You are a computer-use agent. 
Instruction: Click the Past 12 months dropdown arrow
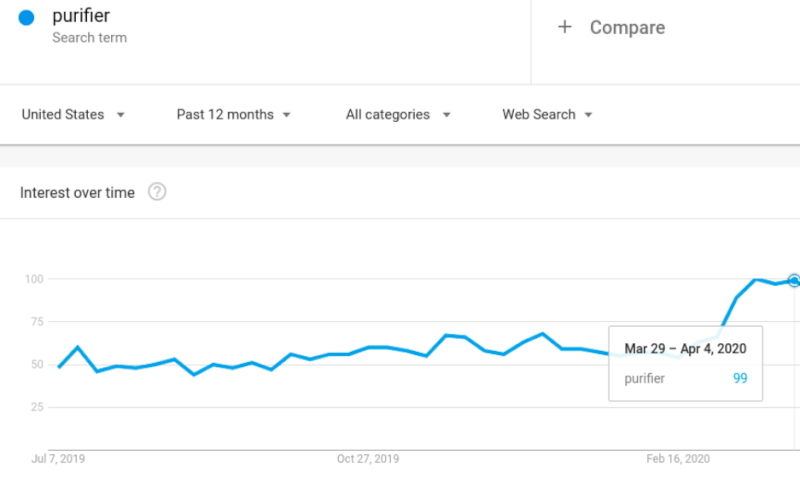pos(287,115)
